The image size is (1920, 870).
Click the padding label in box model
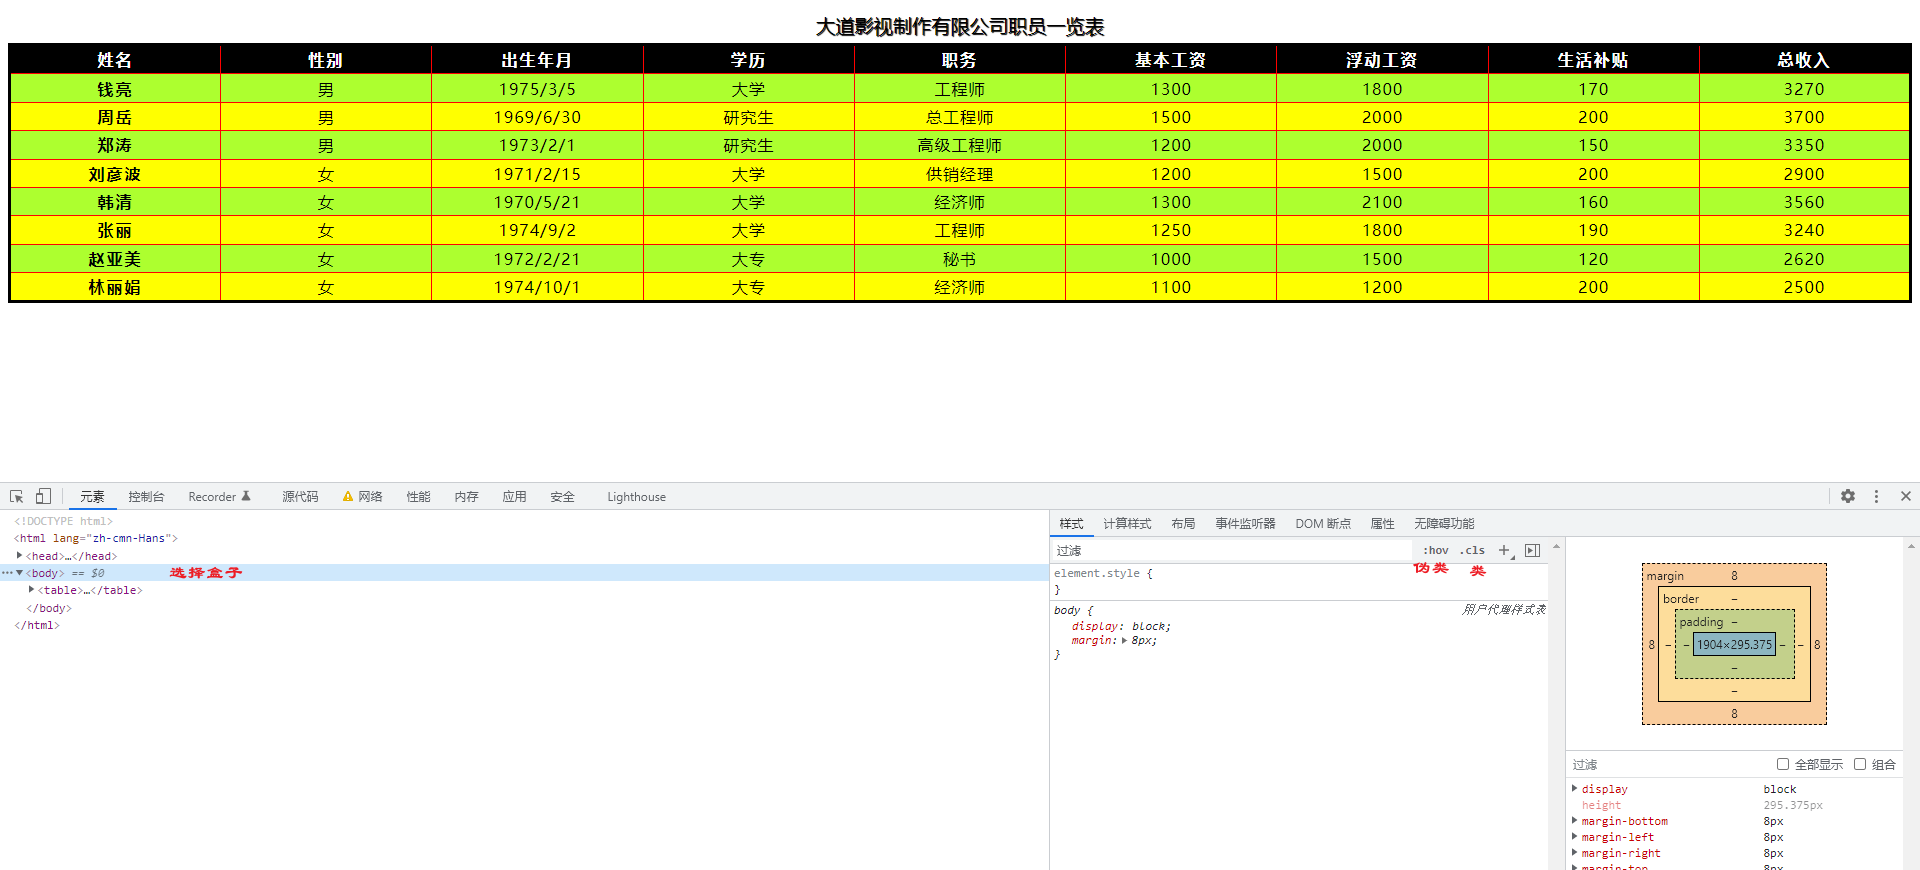1701,622
